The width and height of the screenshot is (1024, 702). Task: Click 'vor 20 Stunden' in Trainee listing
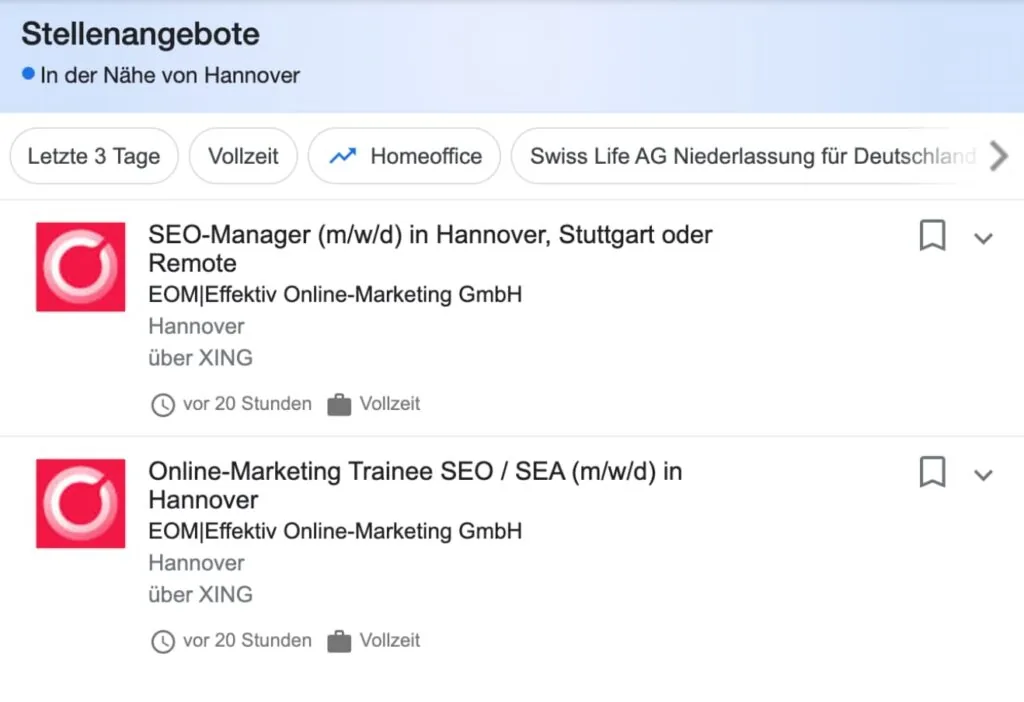tap(248, 640)
